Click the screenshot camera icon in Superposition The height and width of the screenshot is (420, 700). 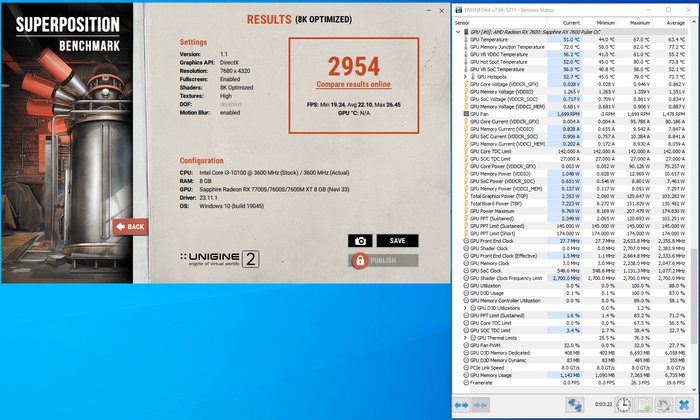click(x=360, y=241)
